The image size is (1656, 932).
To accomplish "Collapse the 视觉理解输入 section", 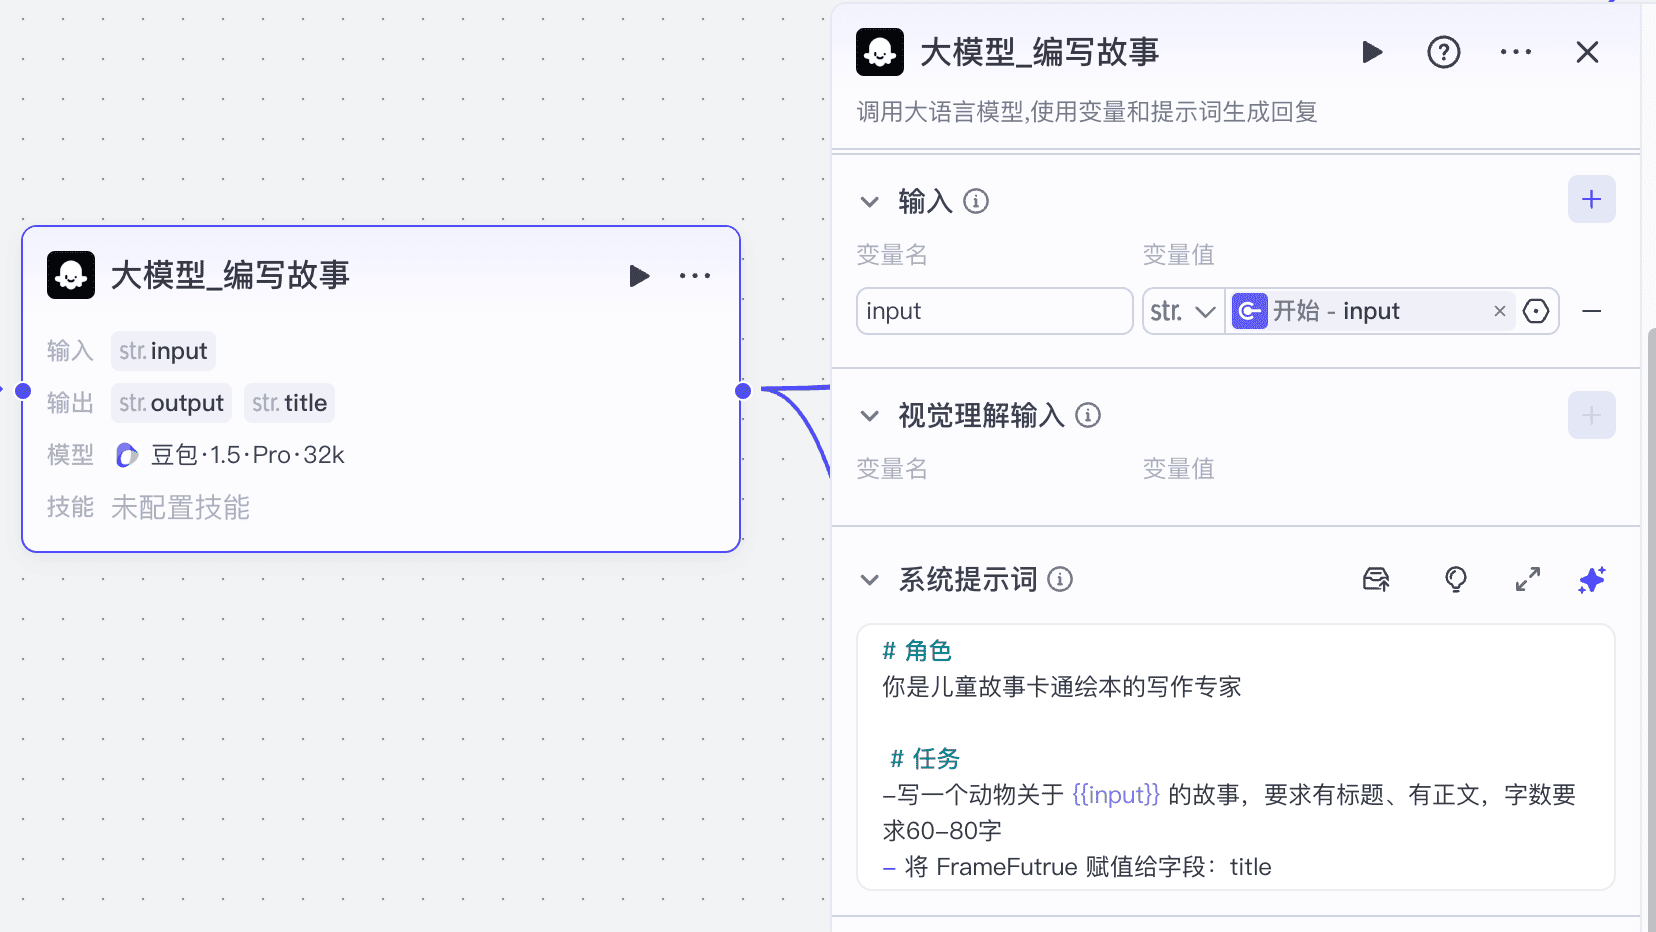I will point(869,415).
